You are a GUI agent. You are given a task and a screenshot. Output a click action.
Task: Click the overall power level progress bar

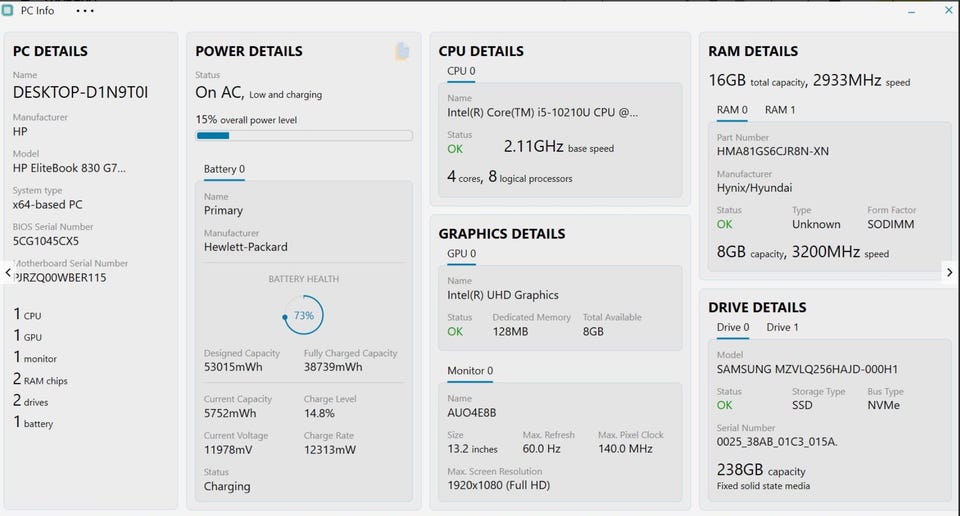click(304, 136)
